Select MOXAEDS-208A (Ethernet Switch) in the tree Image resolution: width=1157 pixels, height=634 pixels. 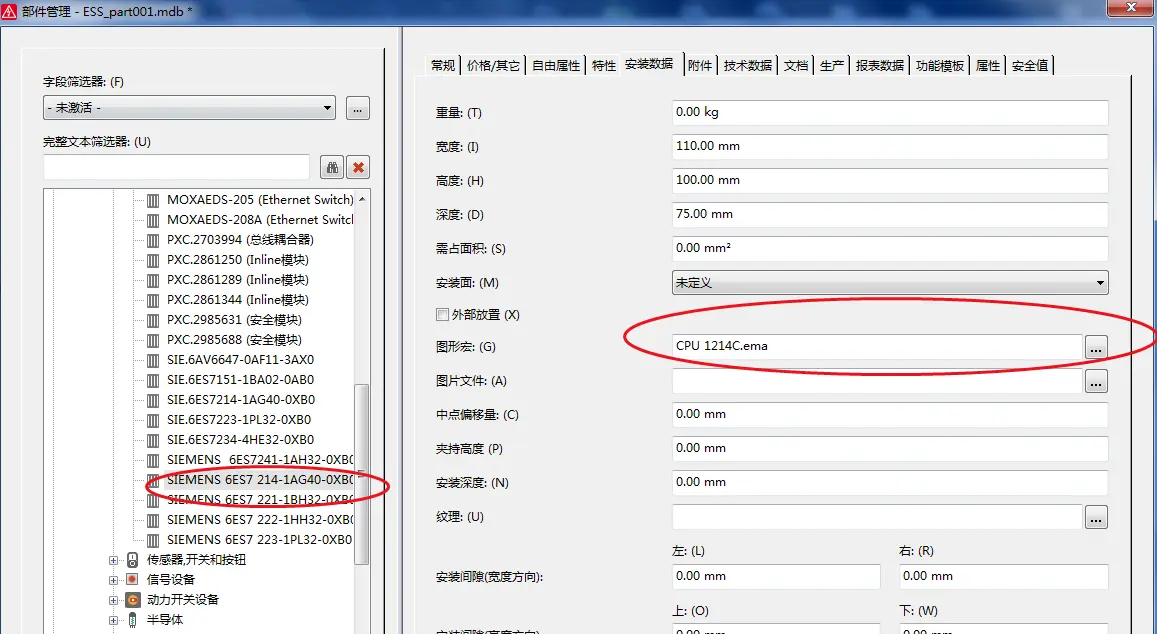pyautogui.click(x=260, y=220)
